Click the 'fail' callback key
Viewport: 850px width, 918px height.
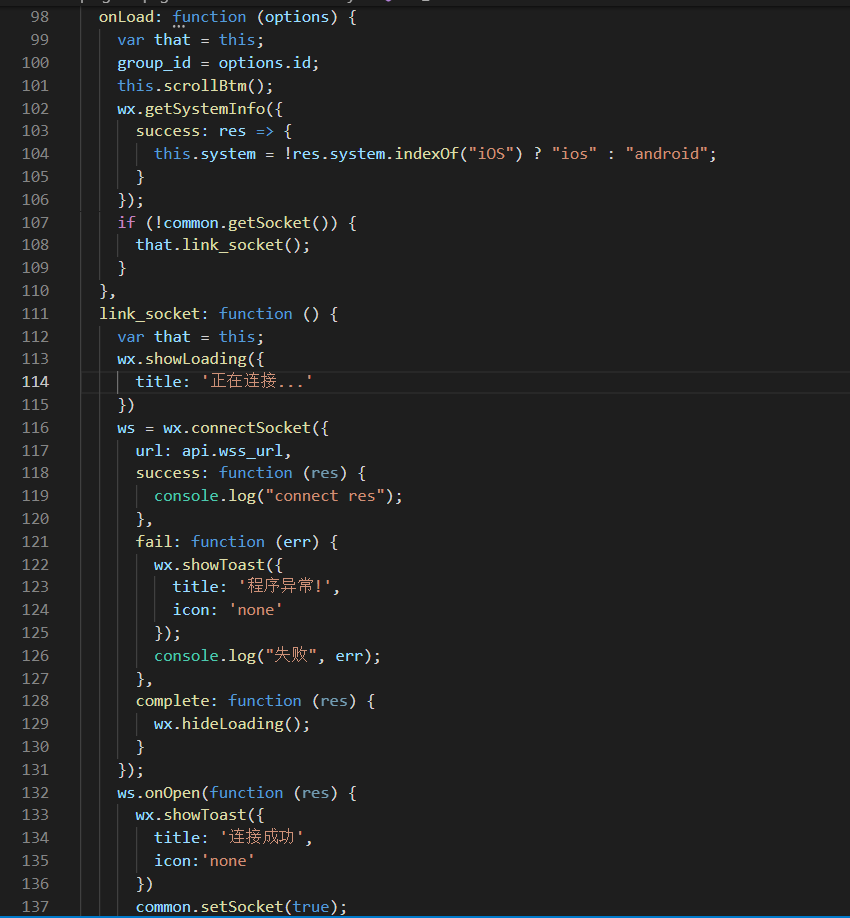154,542
